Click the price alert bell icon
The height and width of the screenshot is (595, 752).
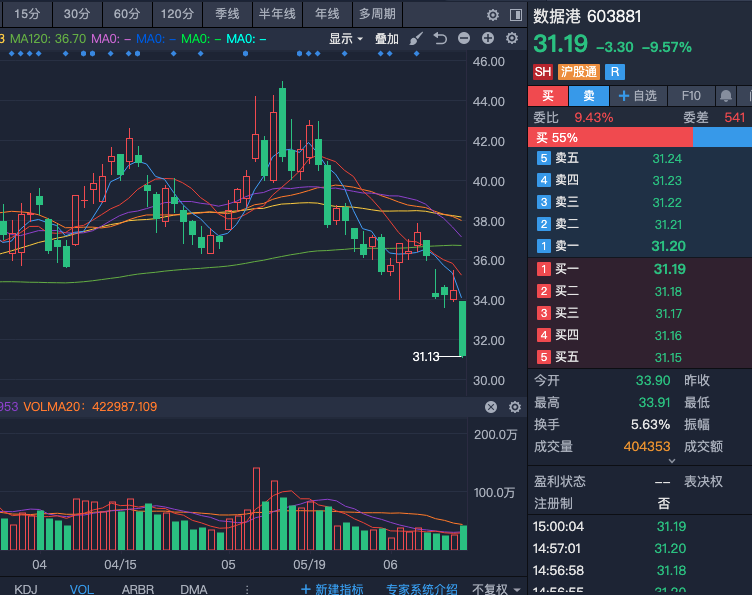point(726,96)
